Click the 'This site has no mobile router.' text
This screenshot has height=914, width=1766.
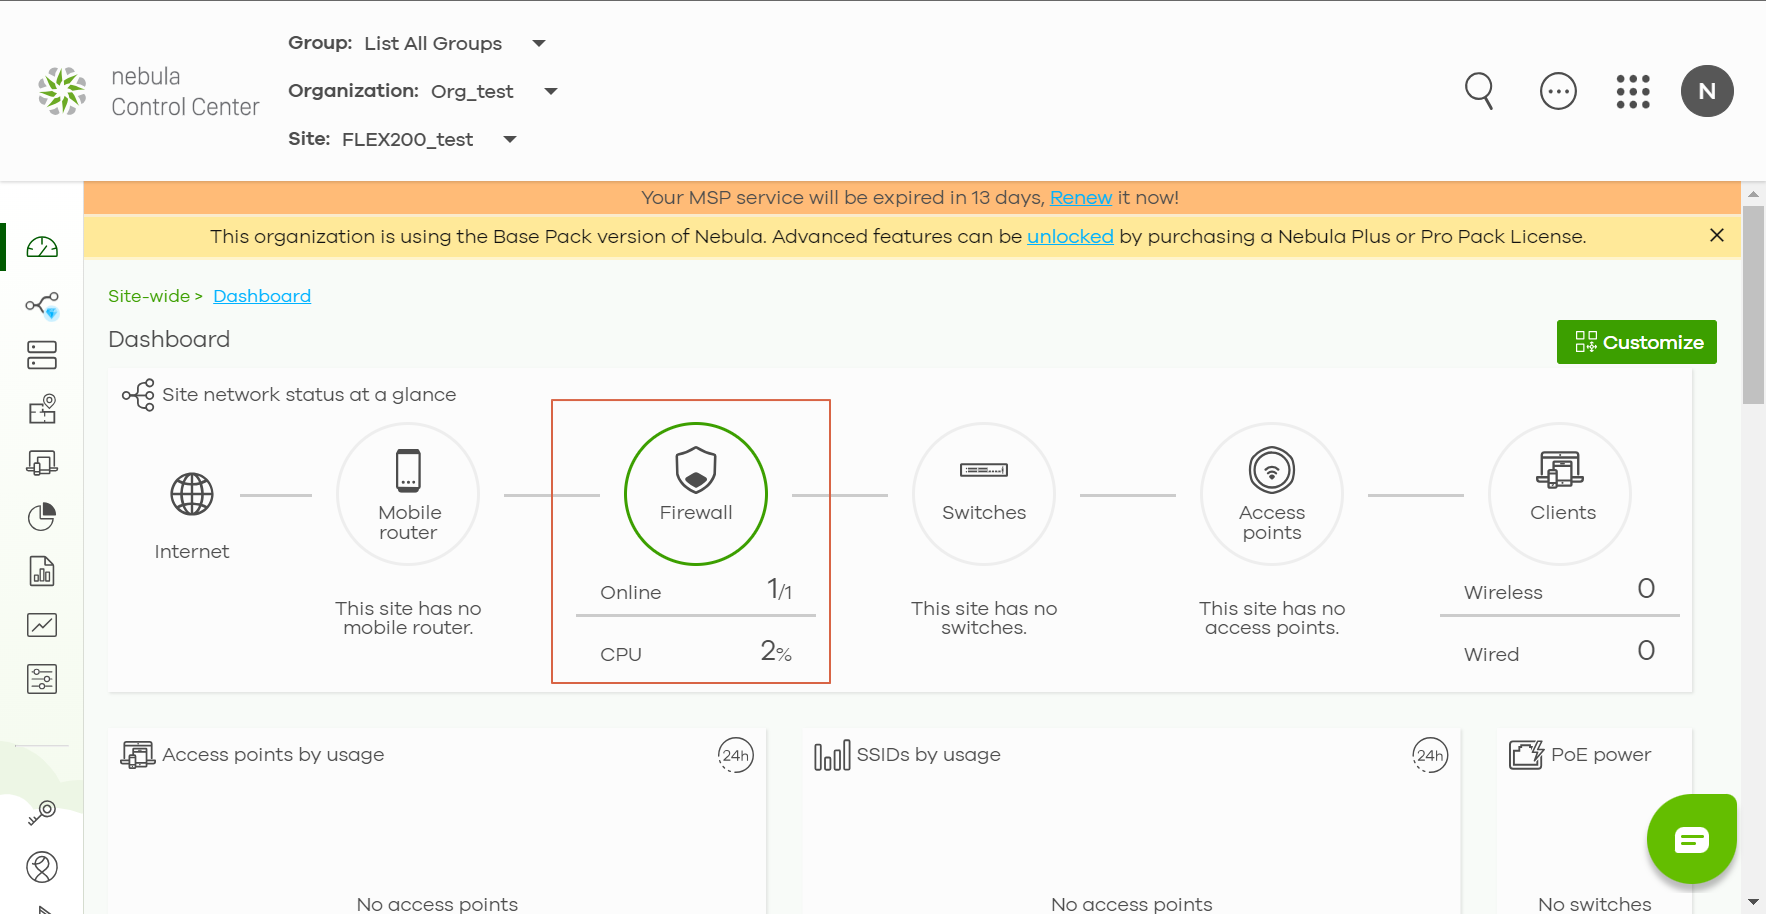(408, 618)
